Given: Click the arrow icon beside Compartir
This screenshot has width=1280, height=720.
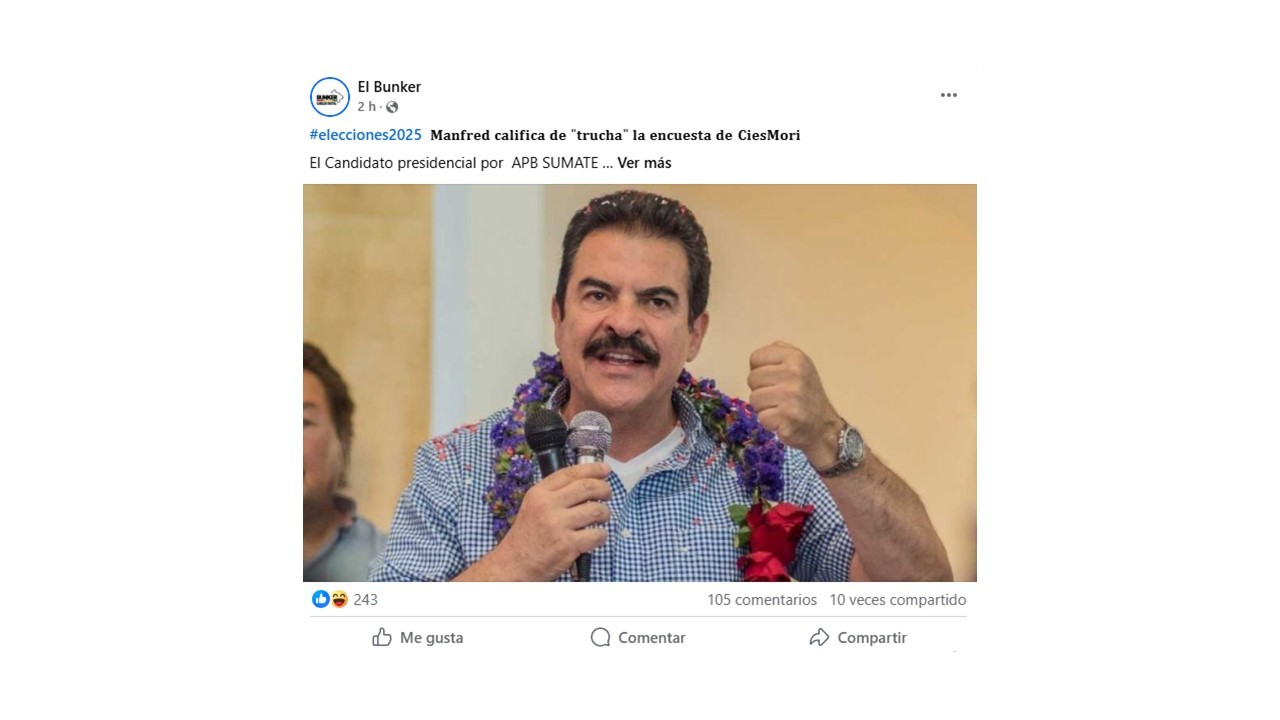Looking at the screenshot, I should click(x=819, y=637).
